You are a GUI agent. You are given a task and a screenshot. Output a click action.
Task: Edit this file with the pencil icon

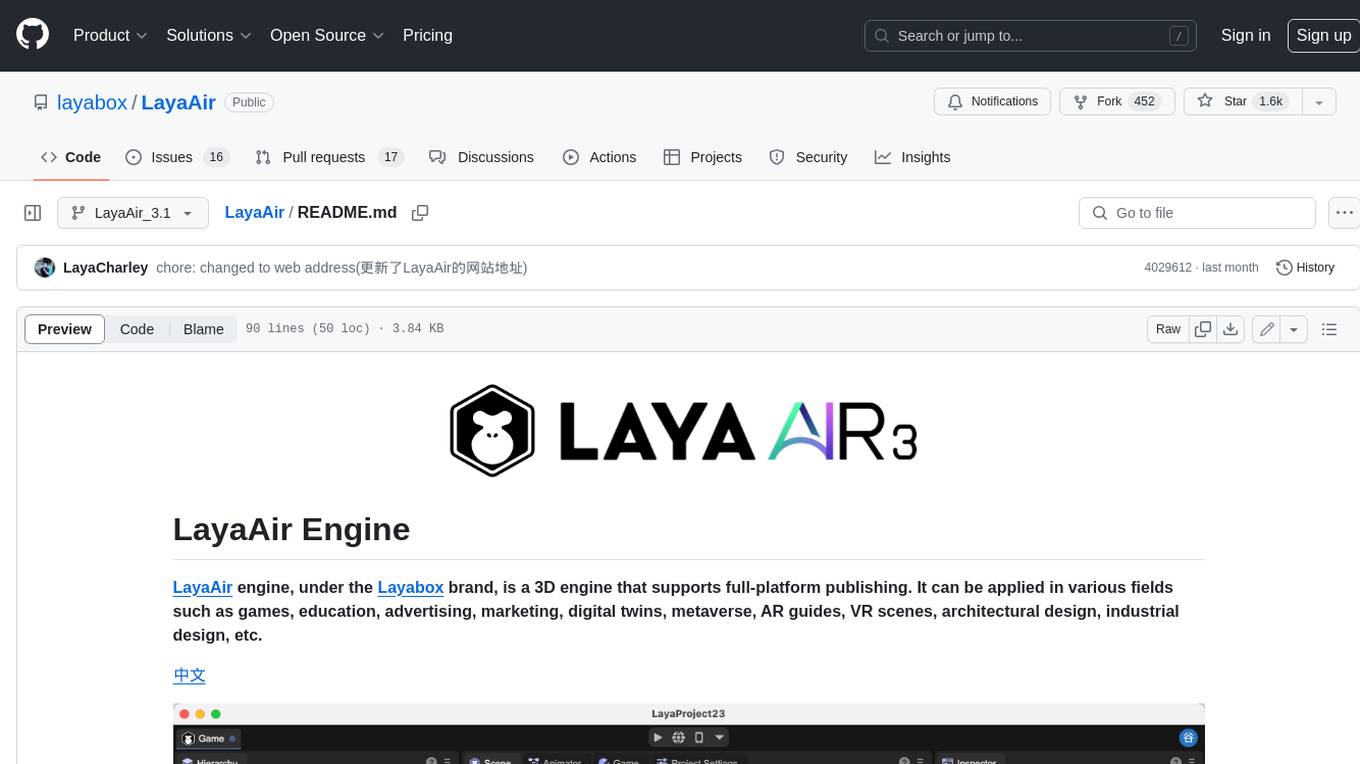[1266, 329]
